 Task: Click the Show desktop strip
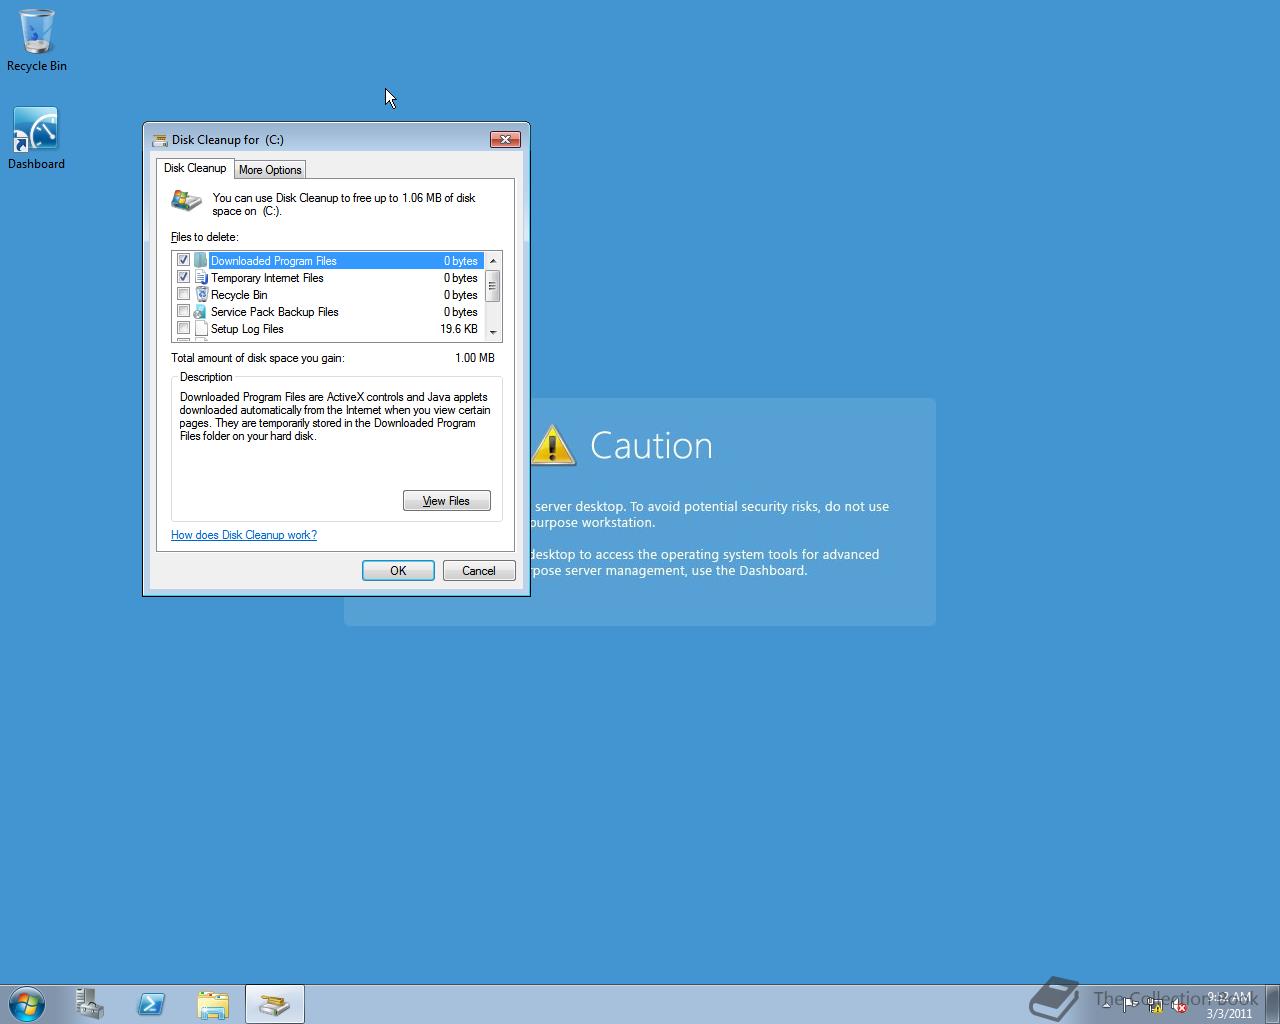(x=1272, y=1004)
